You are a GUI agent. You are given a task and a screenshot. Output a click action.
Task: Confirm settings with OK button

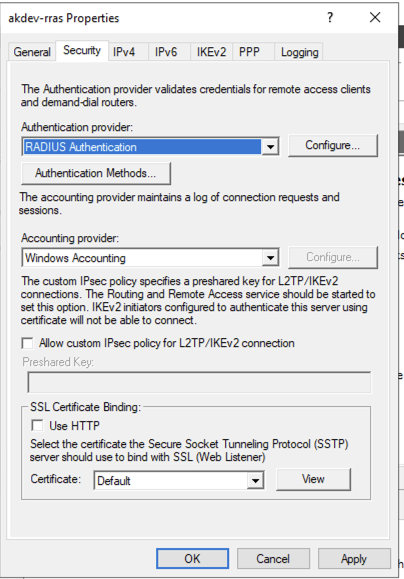click(x=192, y=559)
